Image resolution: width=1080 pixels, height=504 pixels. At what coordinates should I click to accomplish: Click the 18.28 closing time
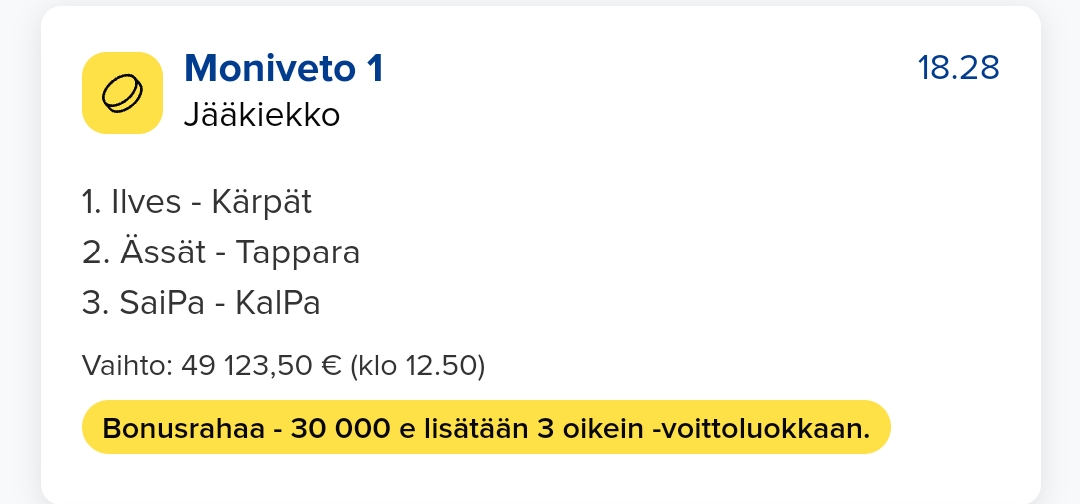tap(958, 67)
